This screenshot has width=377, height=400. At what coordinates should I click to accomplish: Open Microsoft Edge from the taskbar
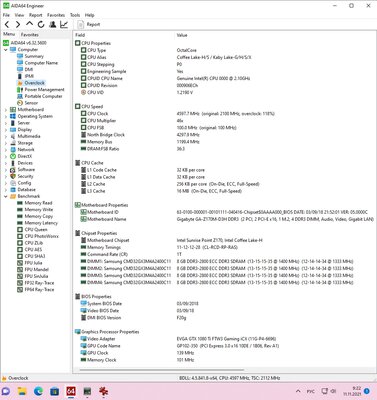(x=38, y=391)
